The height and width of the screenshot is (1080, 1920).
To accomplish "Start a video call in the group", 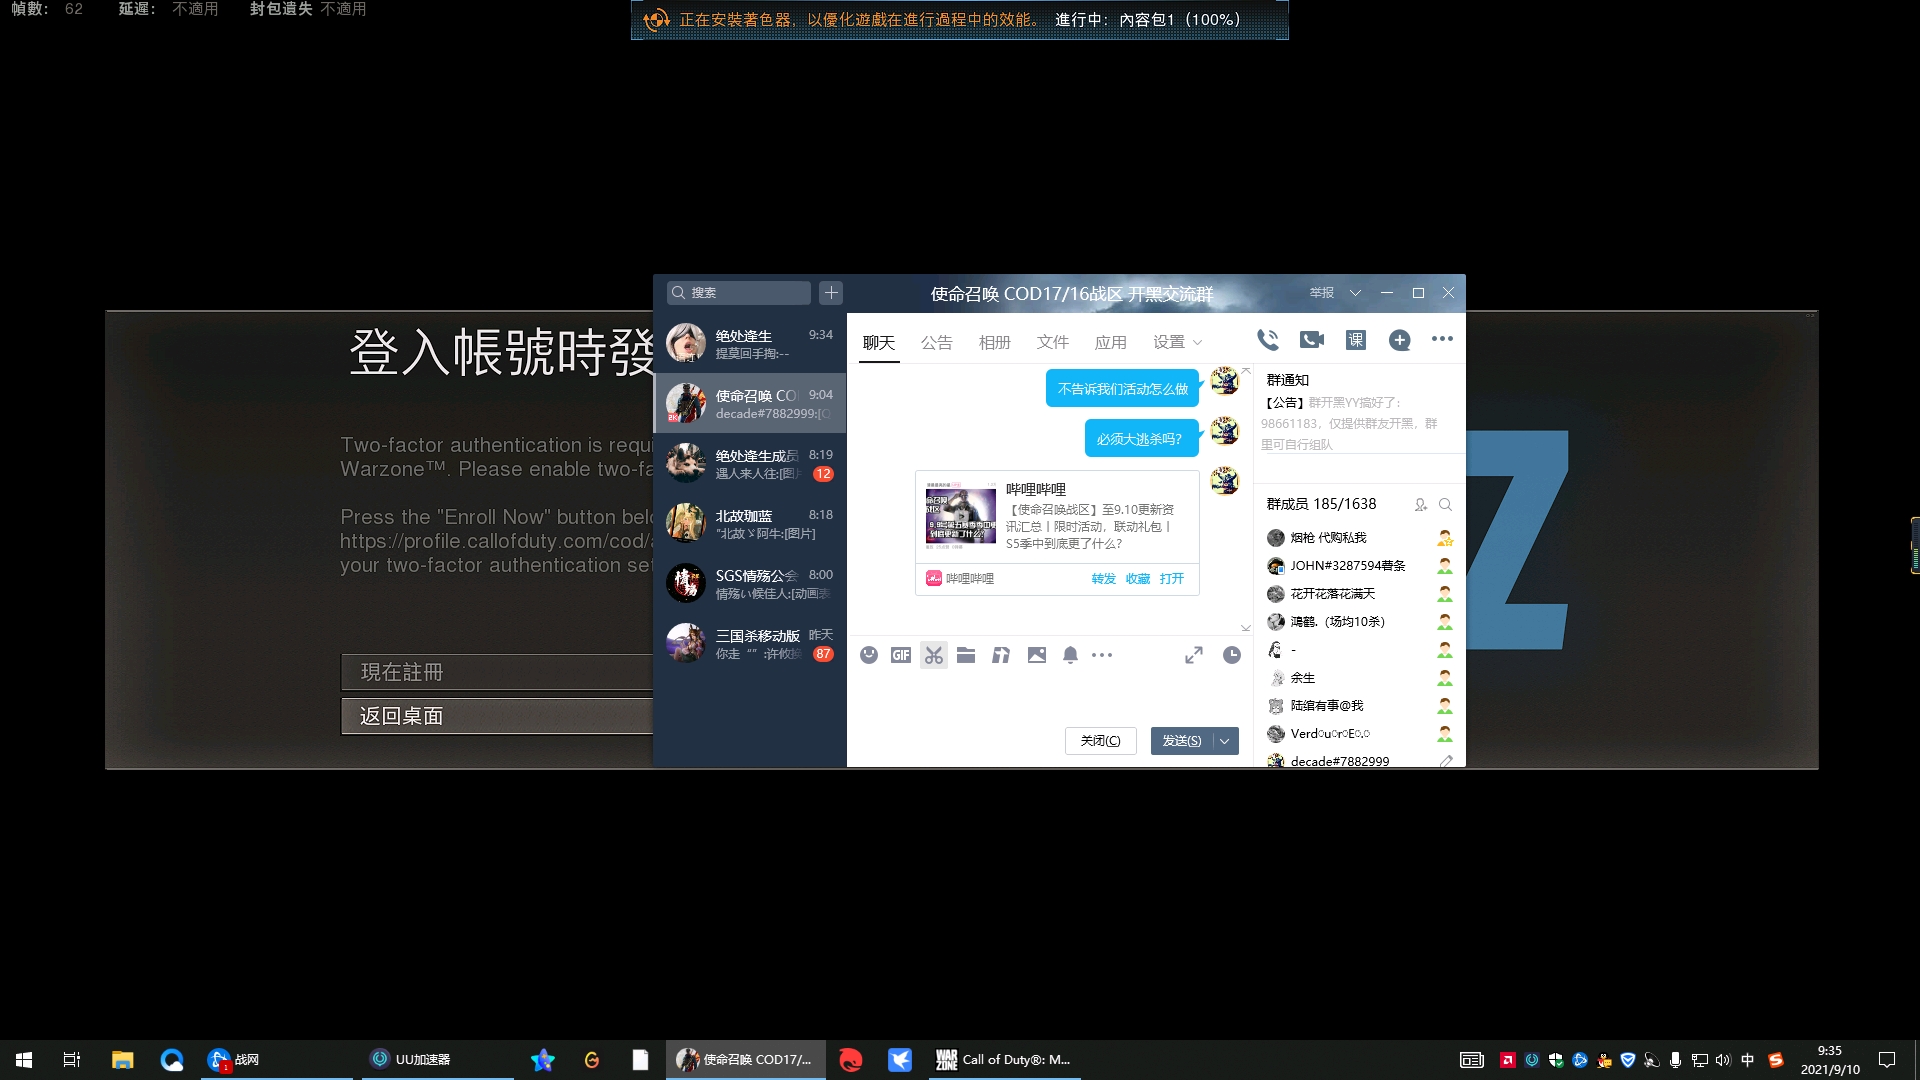I will point(1312,340).
